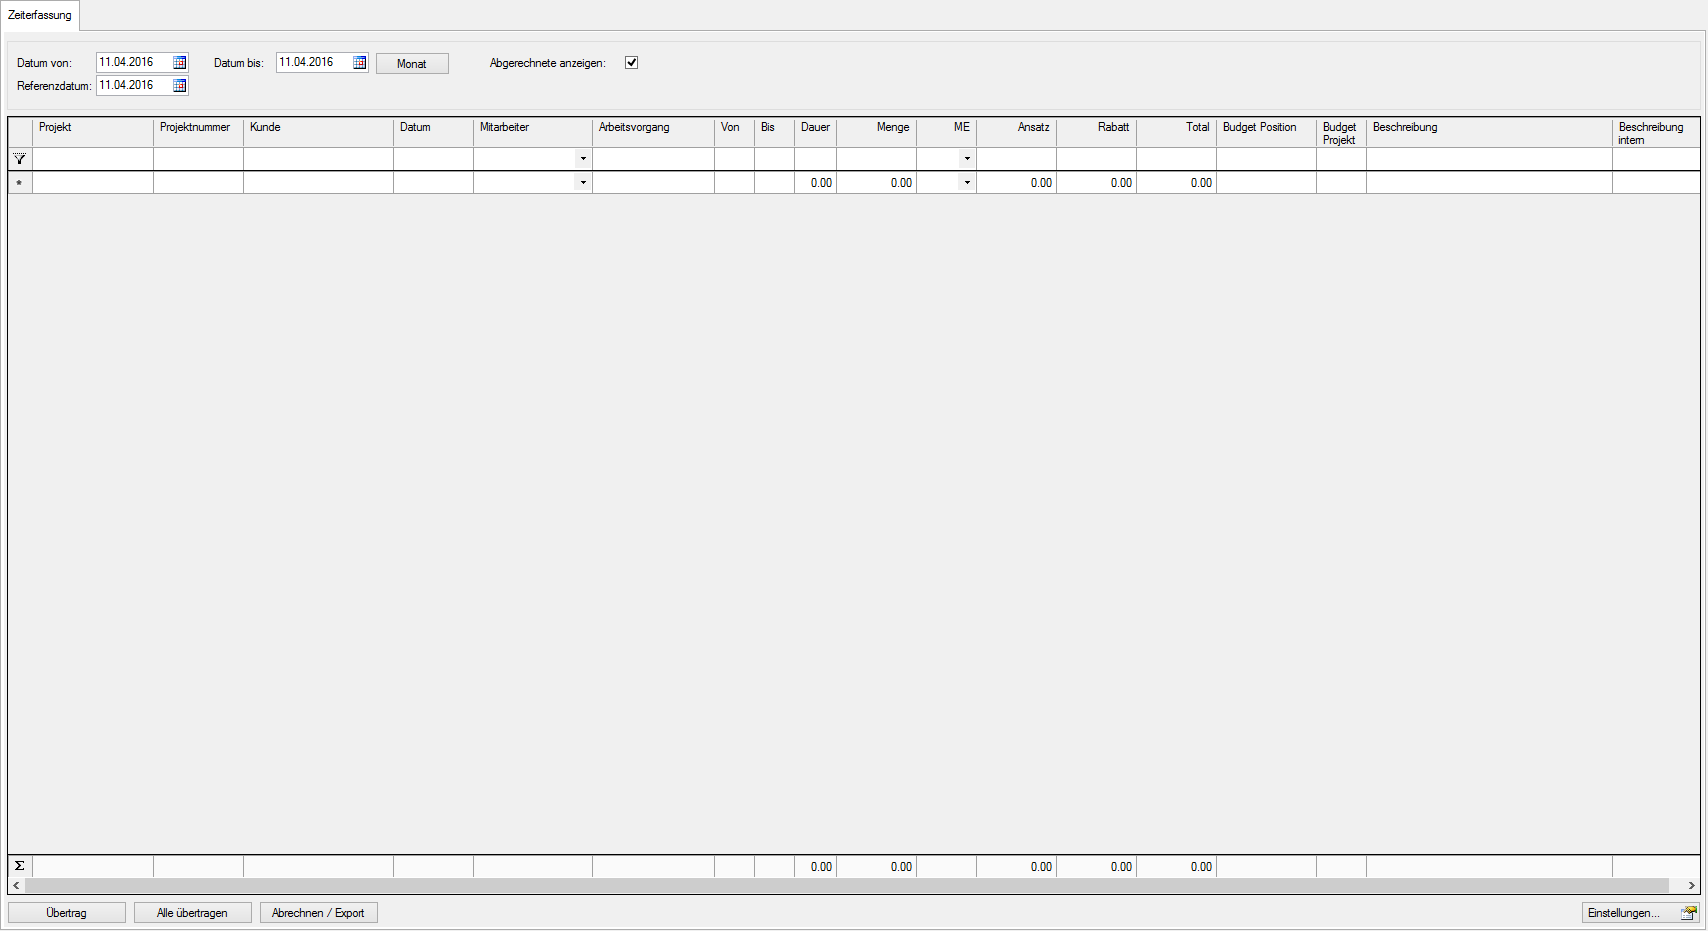
Task: Open ME dropdown in new entry row
Action: 967,183
